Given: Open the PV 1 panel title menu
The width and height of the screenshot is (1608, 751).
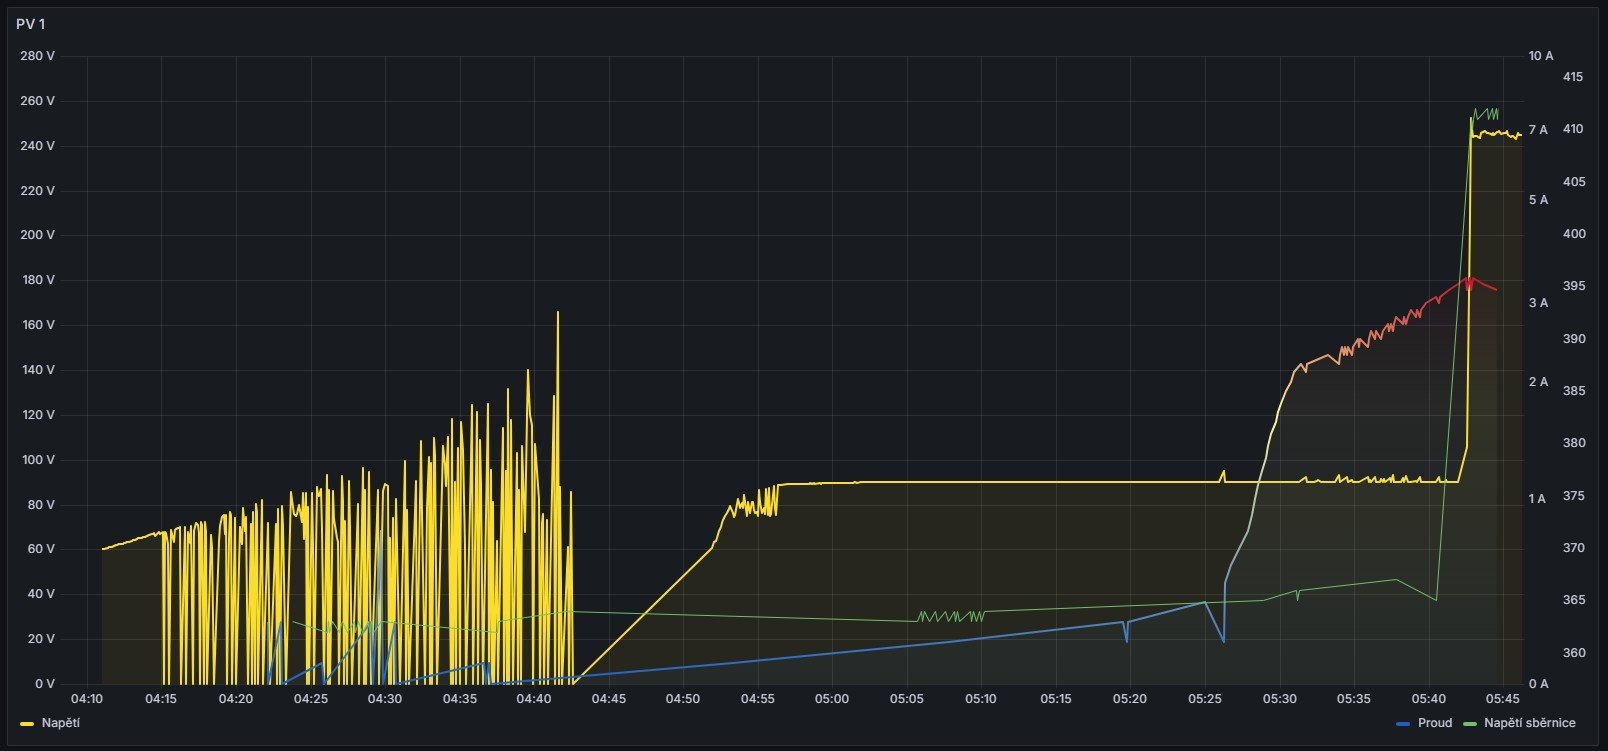Looking at the screenshot, I should click(x=31, y=24).
